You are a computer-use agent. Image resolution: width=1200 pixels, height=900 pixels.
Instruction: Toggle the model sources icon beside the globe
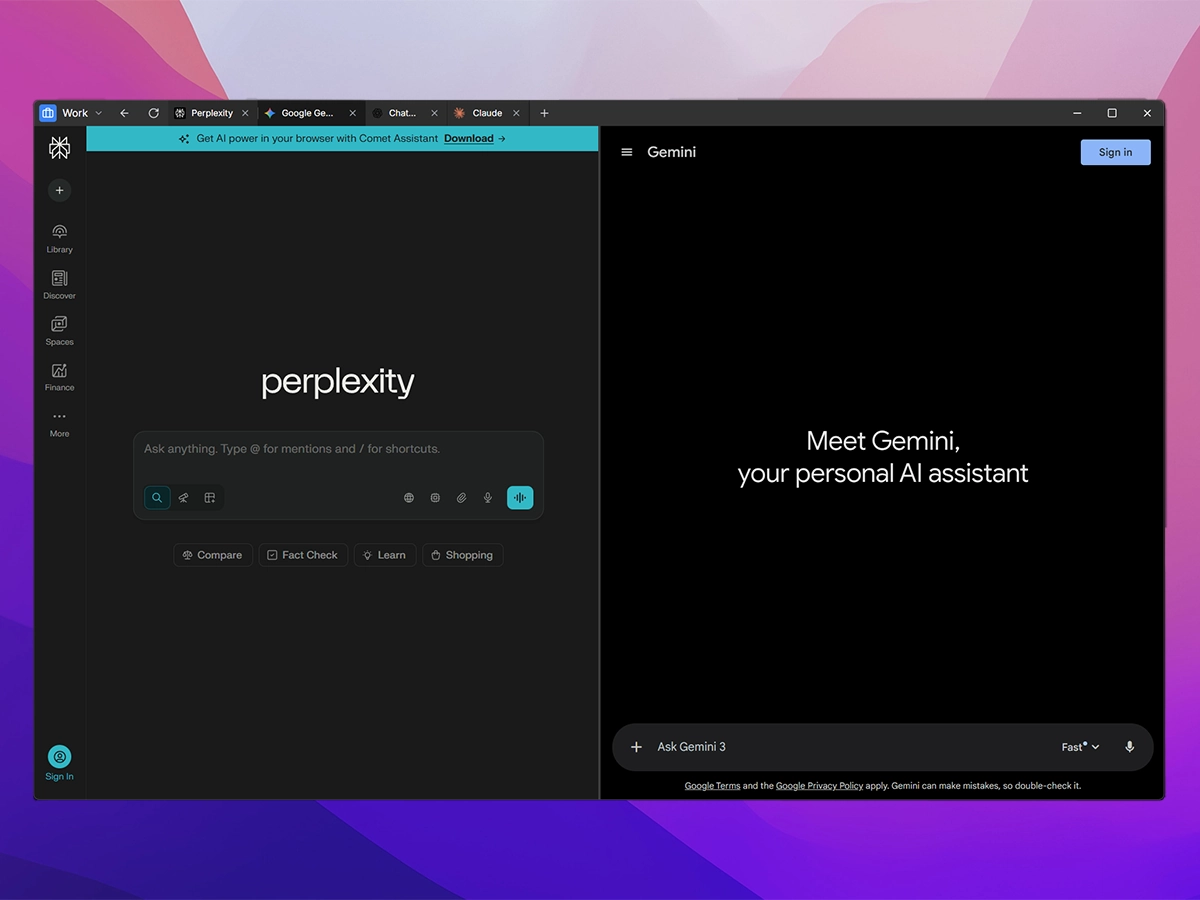point(435,497)
